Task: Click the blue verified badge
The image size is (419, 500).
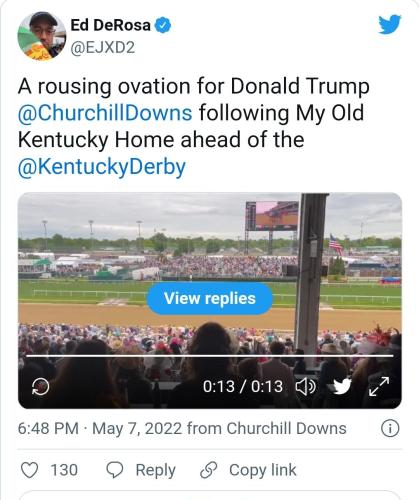Action: (163, 25)
